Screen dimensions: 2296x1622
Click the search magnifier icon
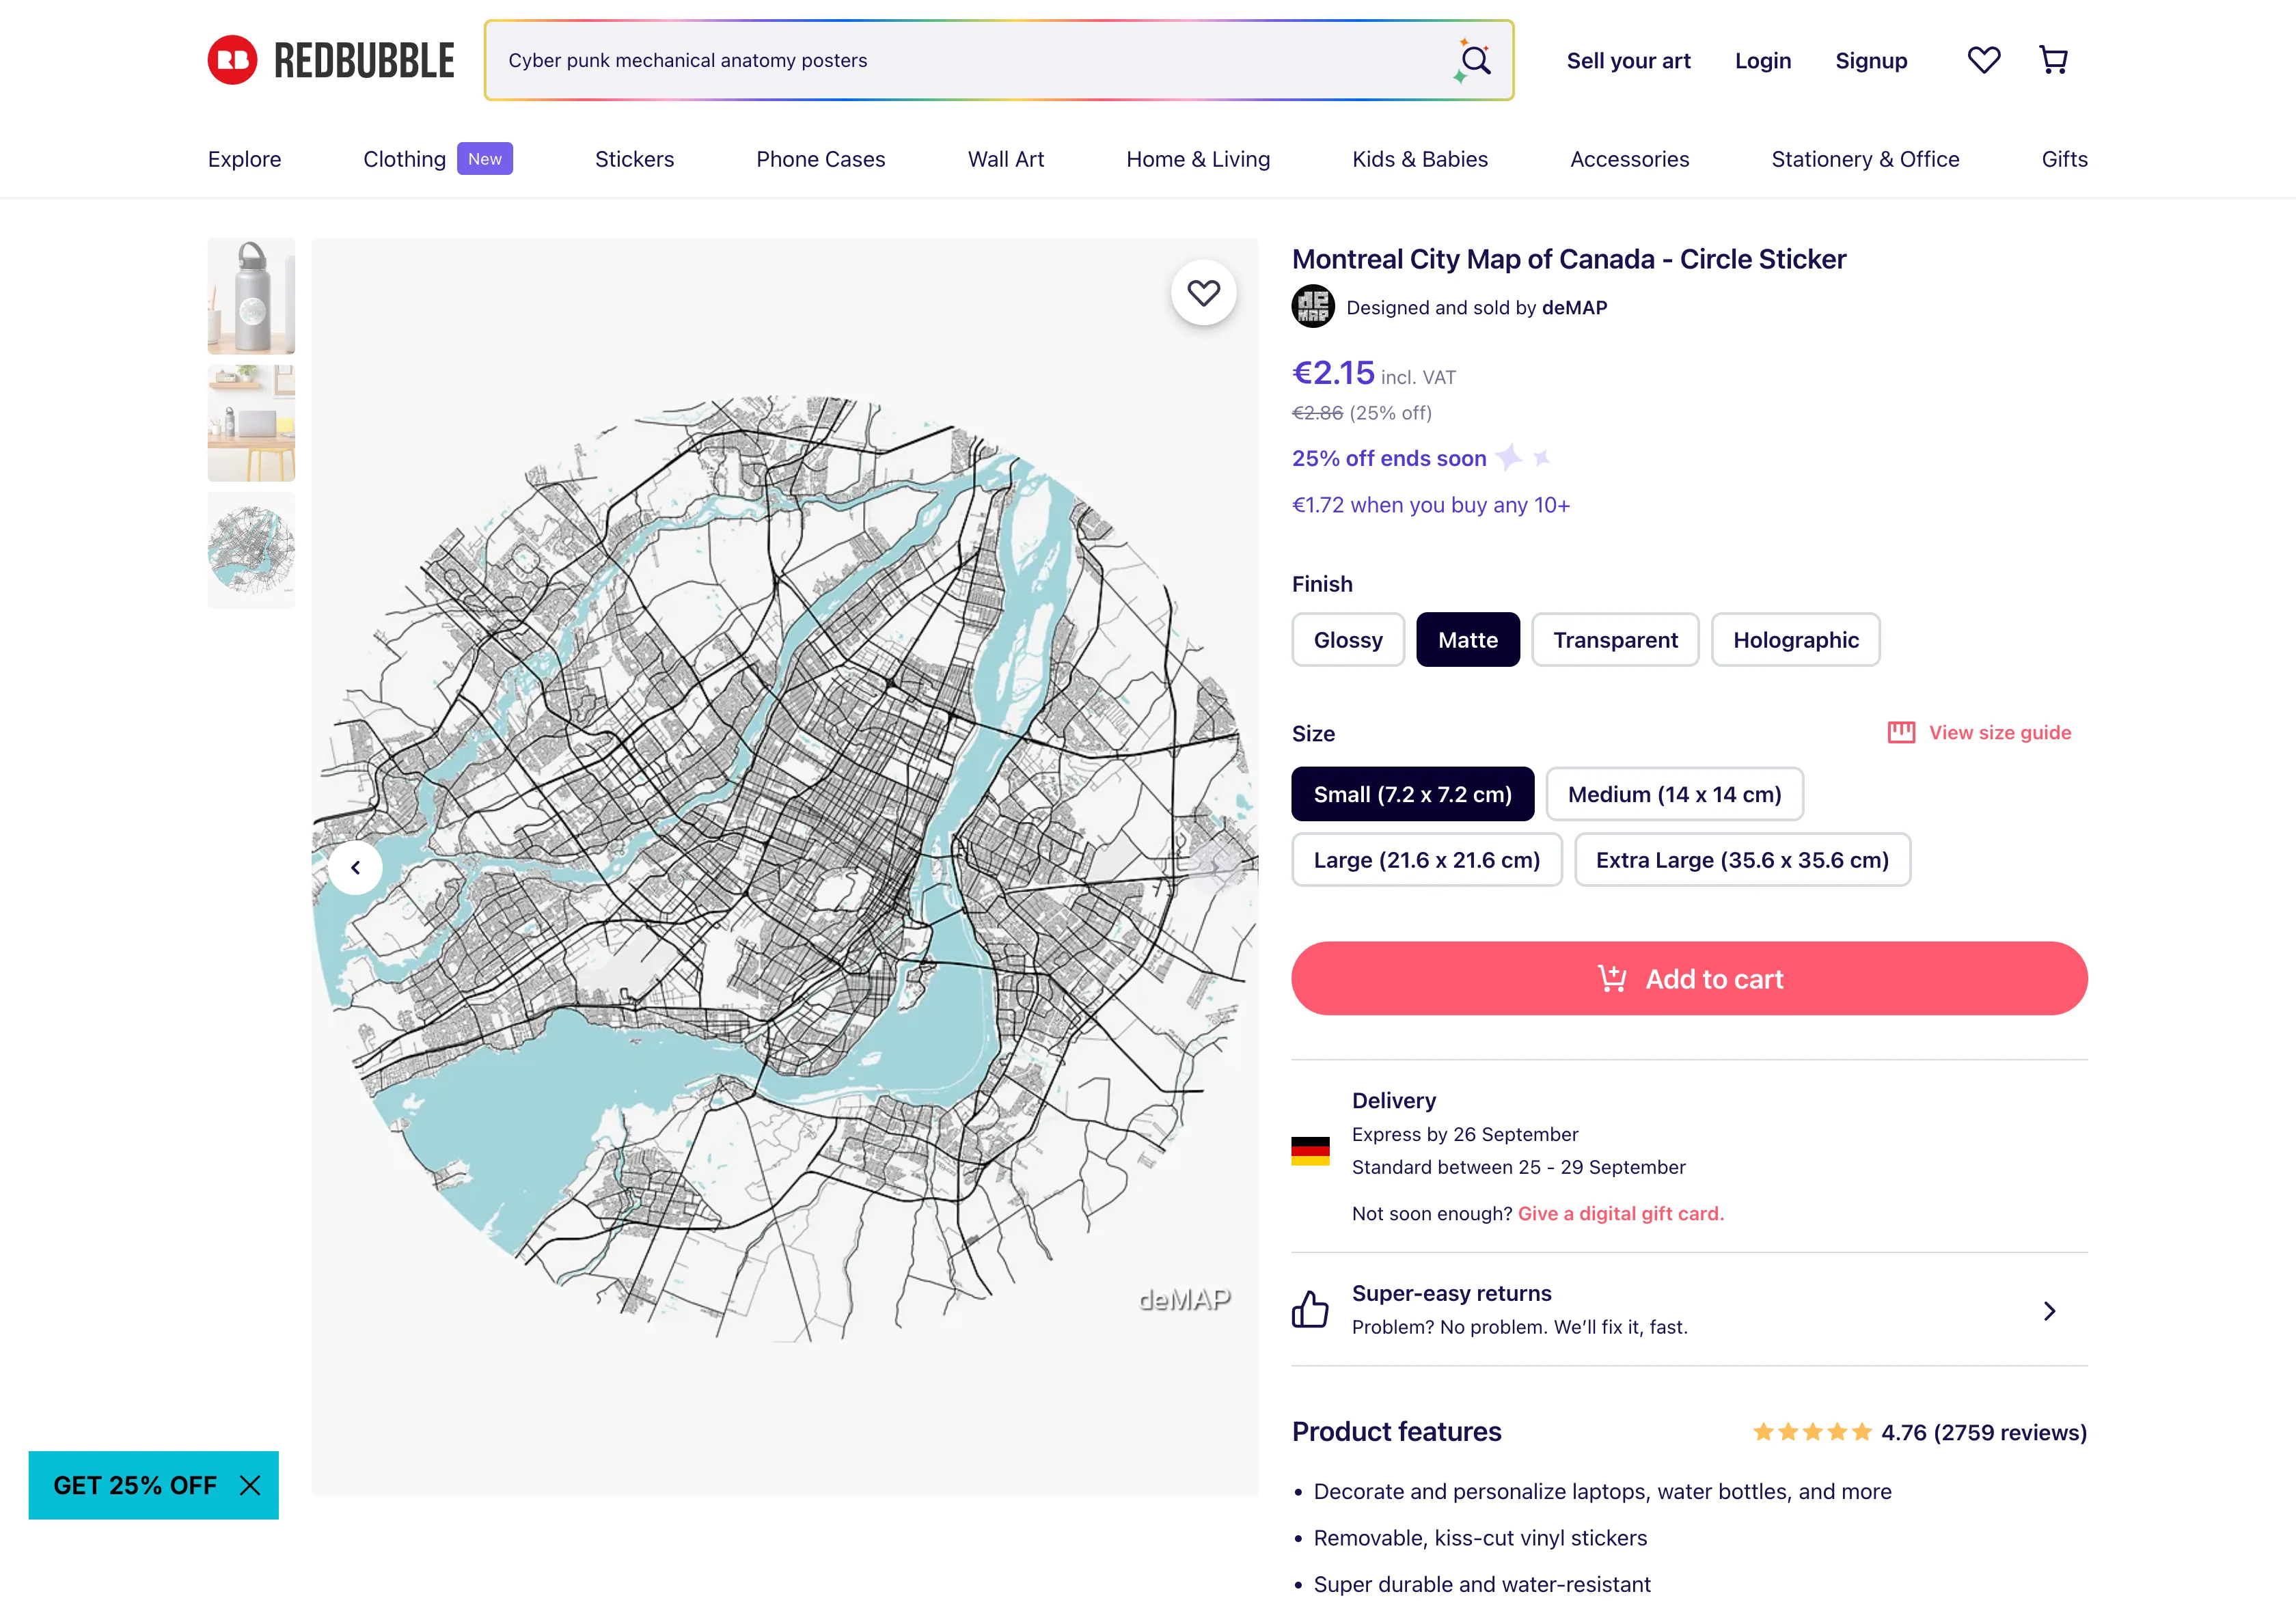click(1475, 60)
